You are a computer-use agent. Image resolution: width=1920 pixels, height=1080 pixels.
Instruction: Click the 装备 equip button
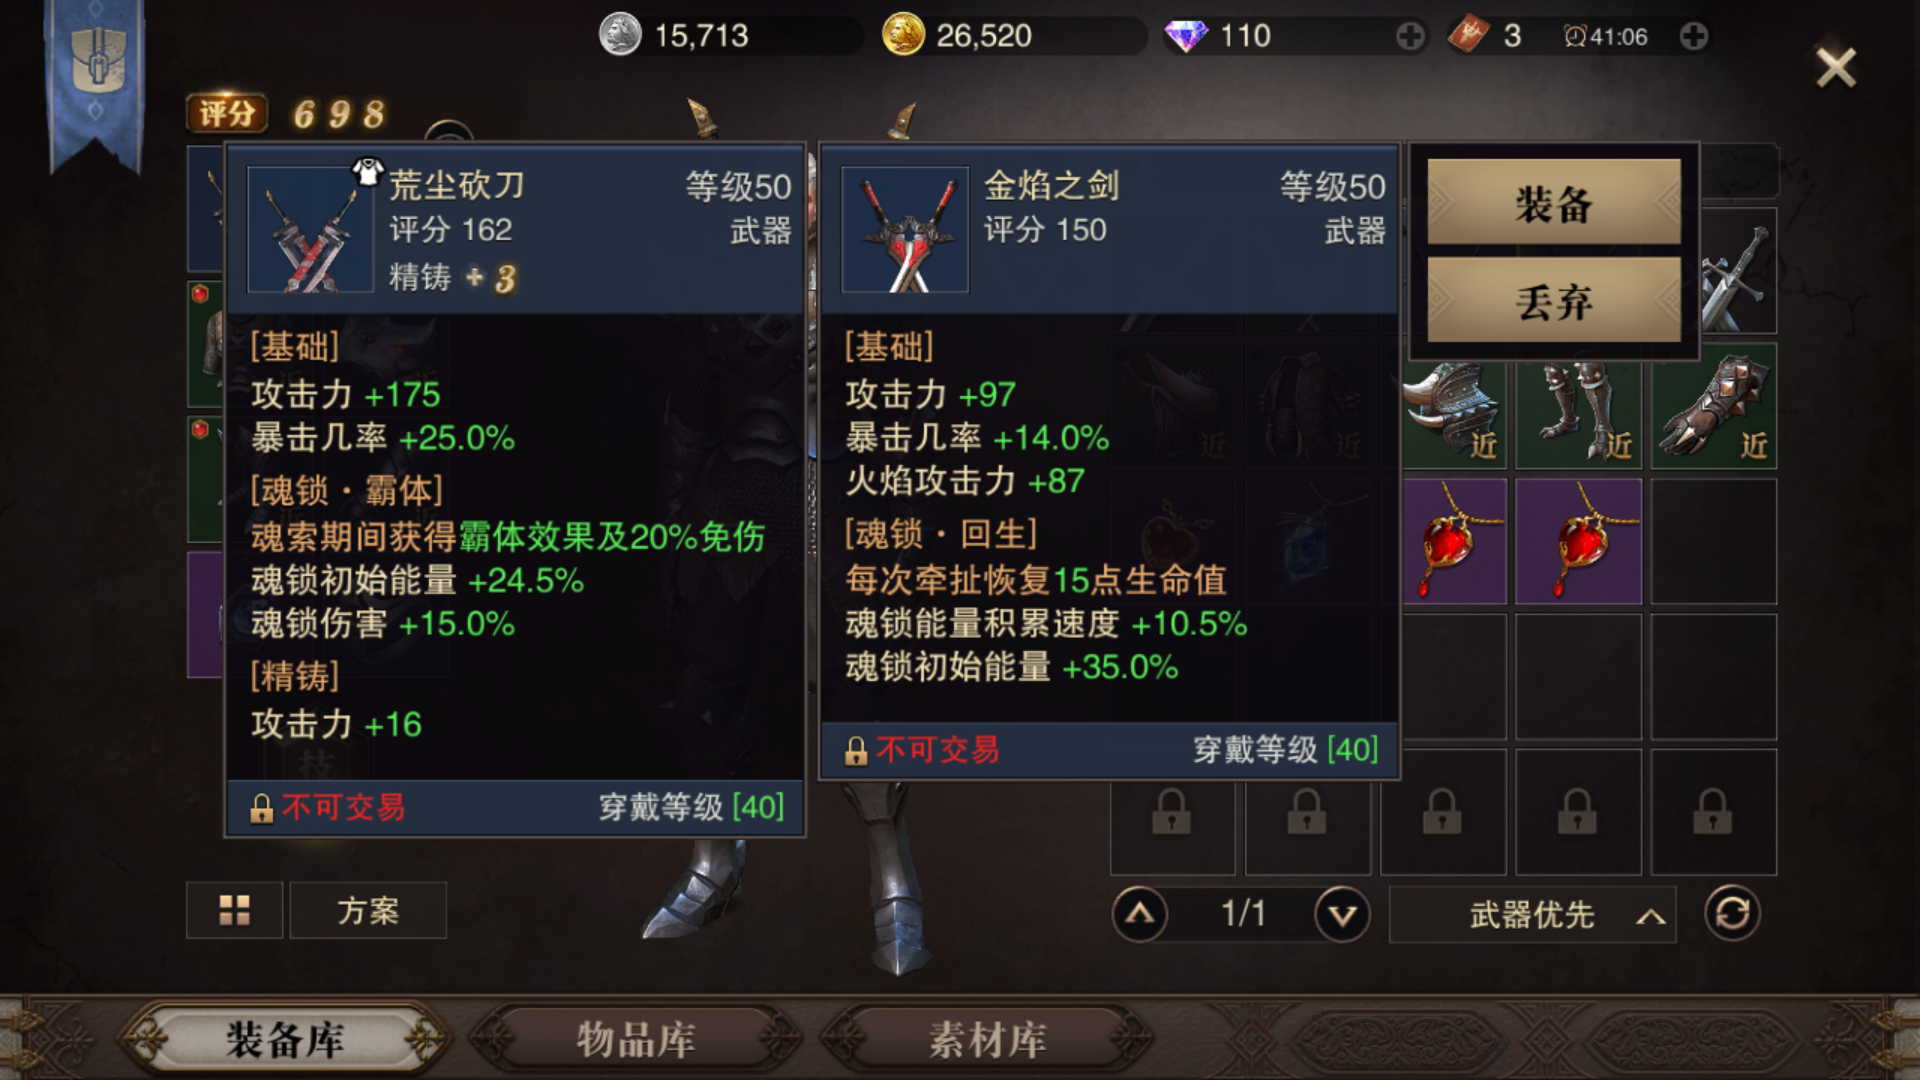coord(1554,202)
